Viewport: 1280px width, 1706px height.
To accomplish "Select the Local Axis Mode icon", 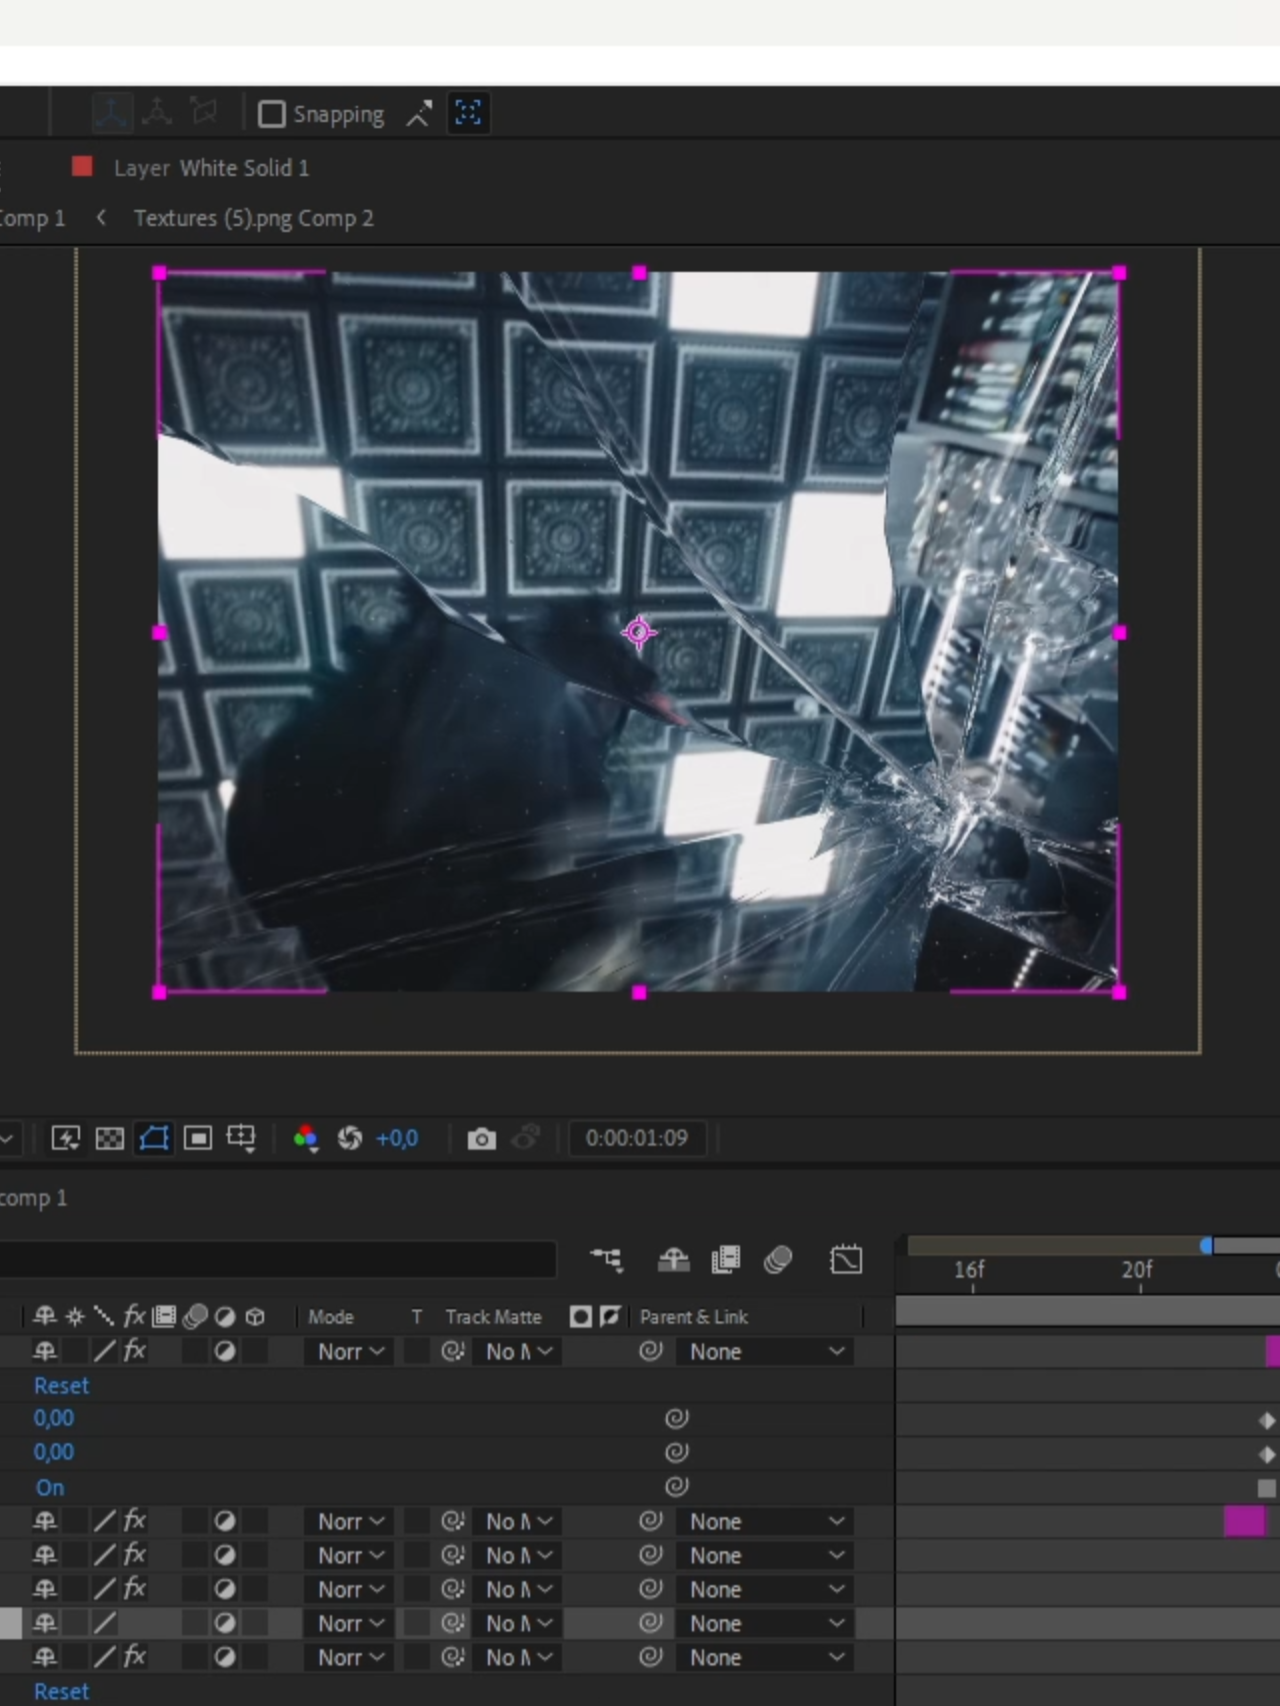I will point(111,113).
